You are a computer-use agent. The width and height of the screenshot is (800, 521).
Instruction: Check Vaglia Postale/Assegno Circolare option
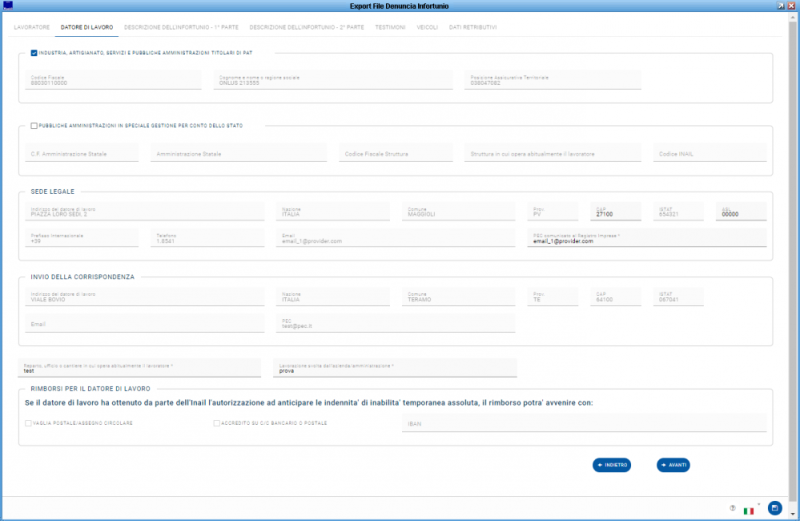click(28, 423)
